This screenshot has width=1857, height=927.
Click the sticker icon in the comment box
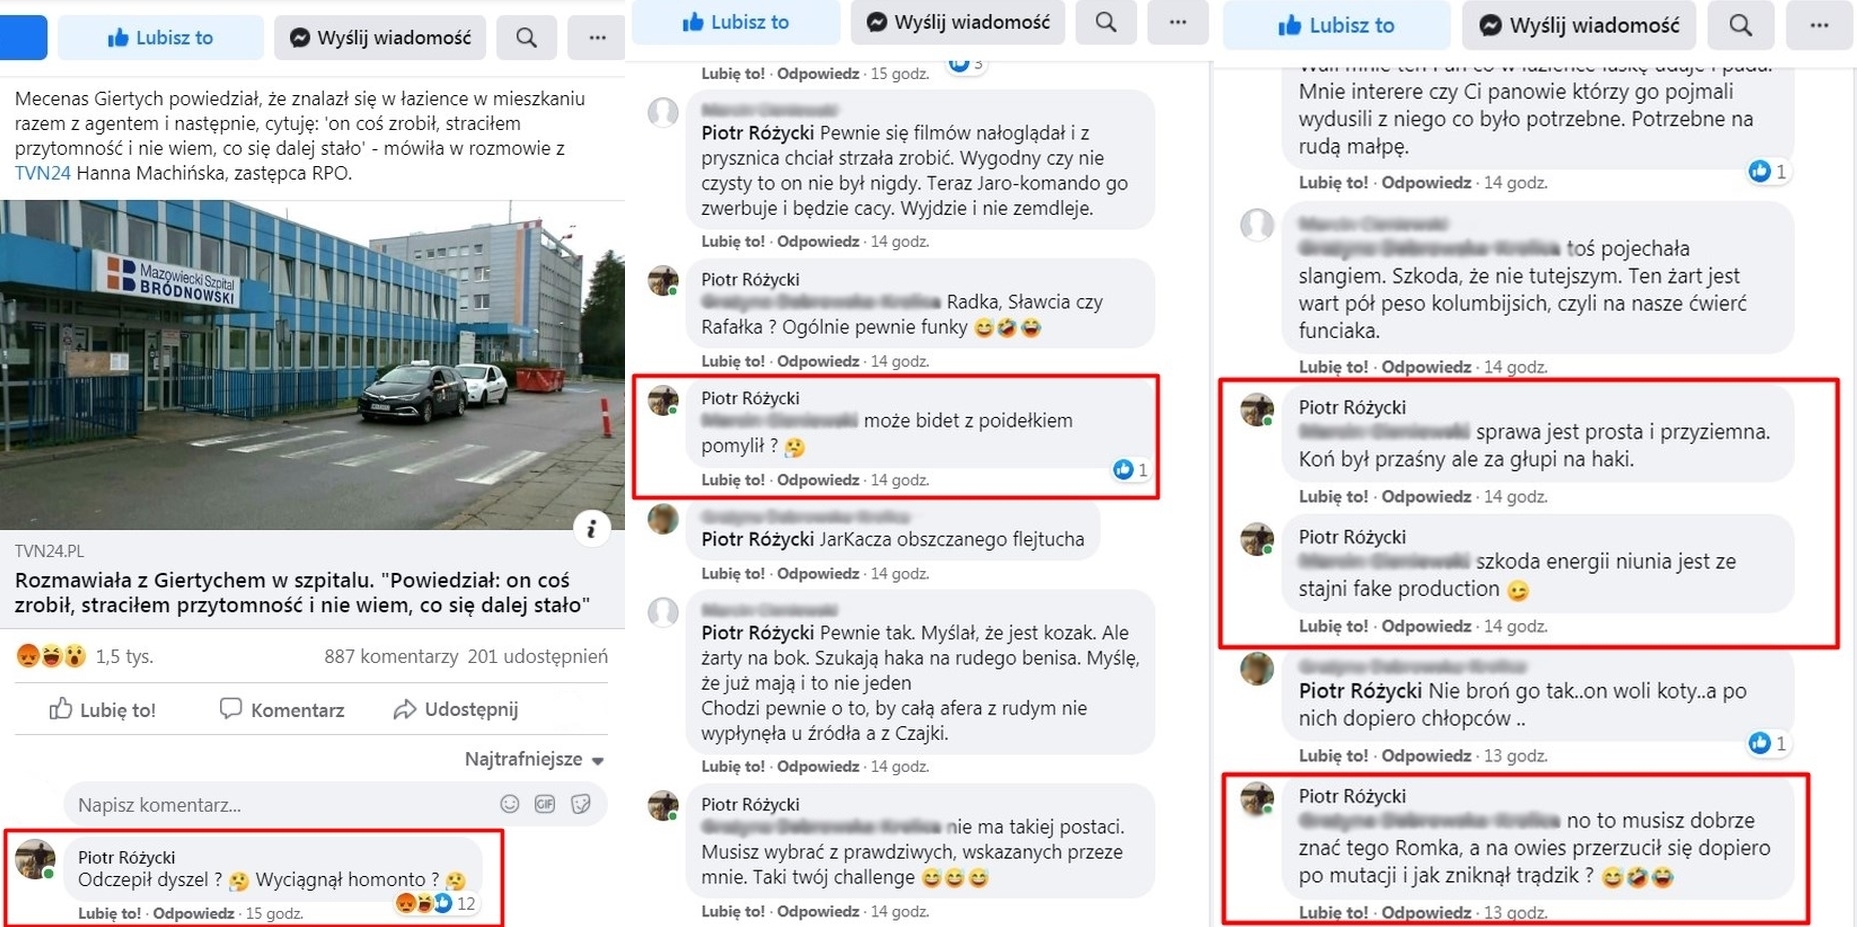581,804
